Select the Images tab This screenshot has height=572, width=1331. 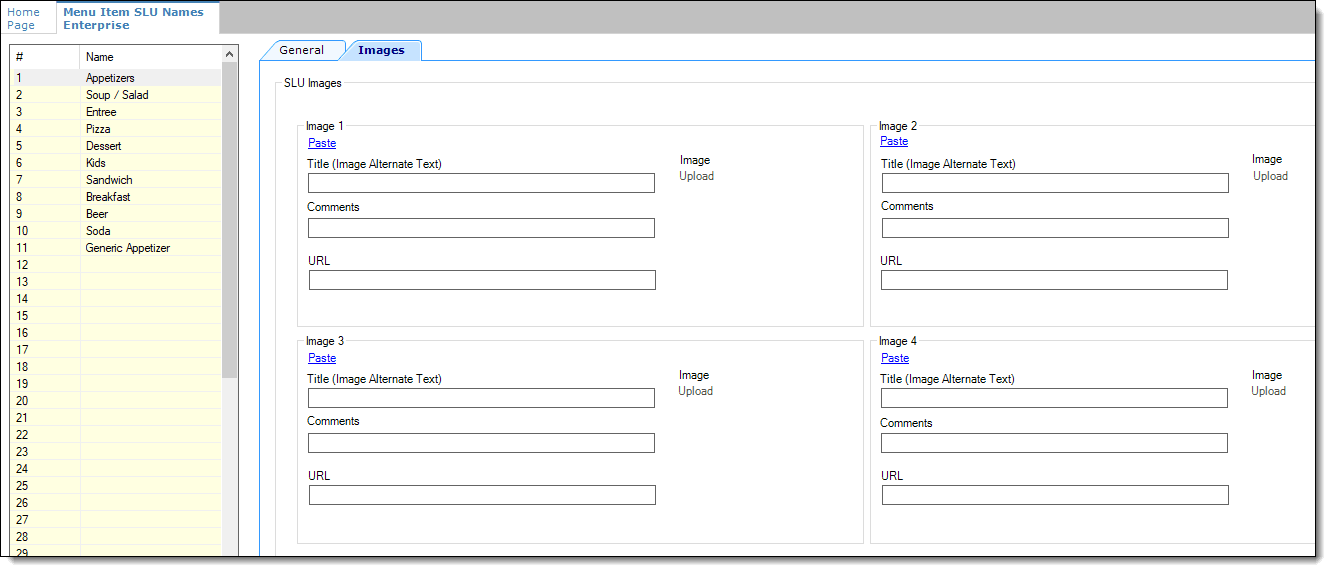[381, 50]
